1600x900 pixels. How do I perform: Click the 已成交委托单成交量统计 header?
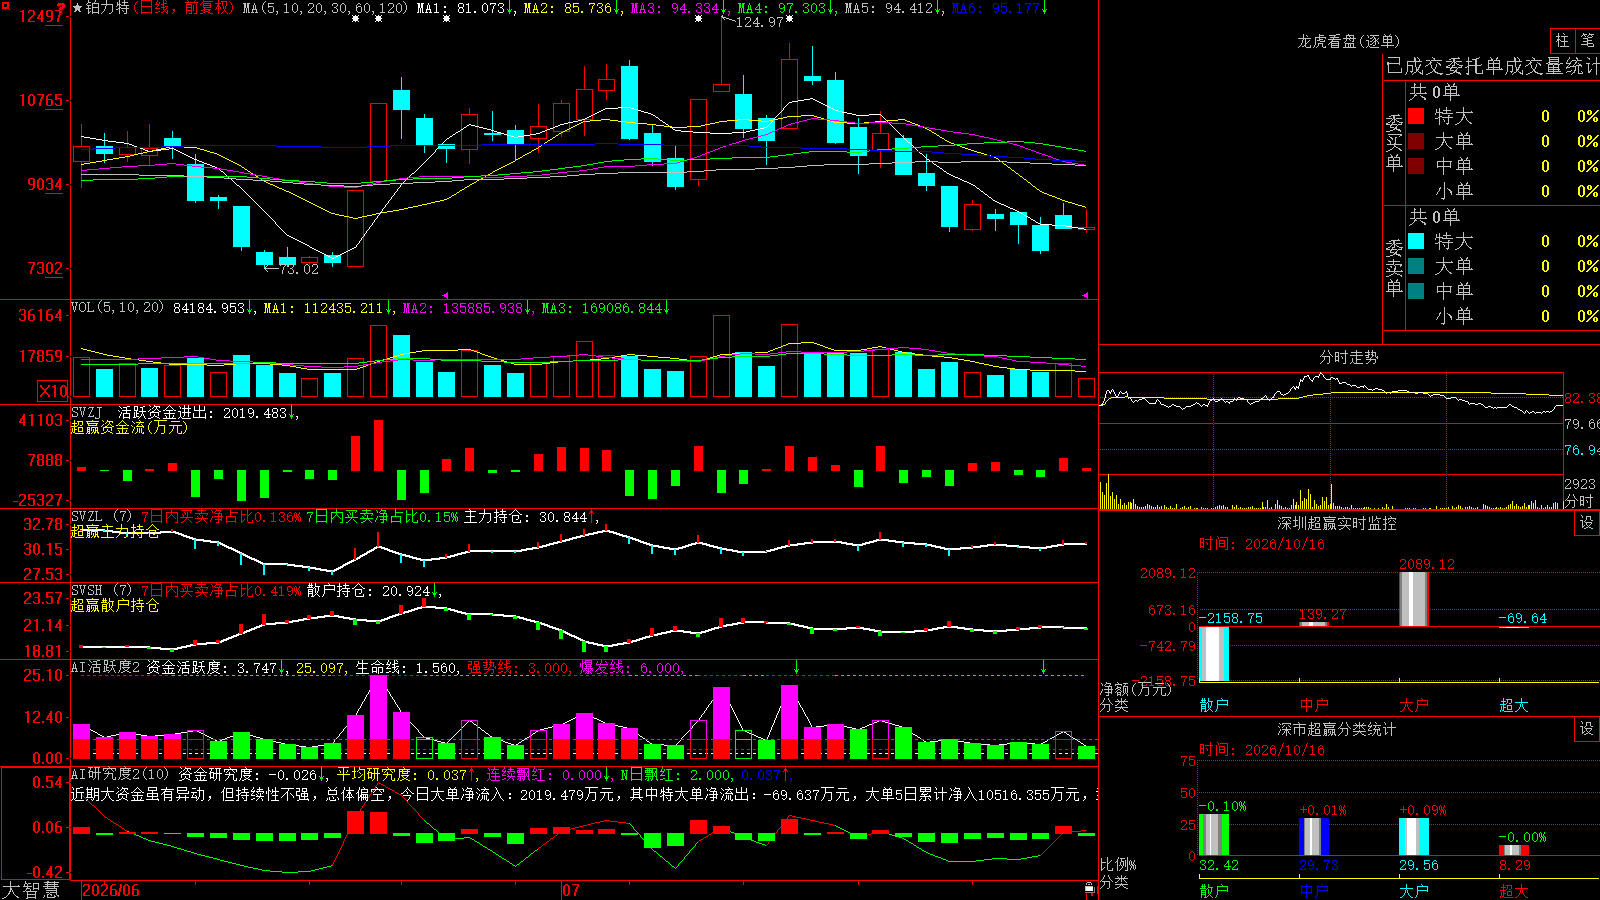coord(1492,66)
